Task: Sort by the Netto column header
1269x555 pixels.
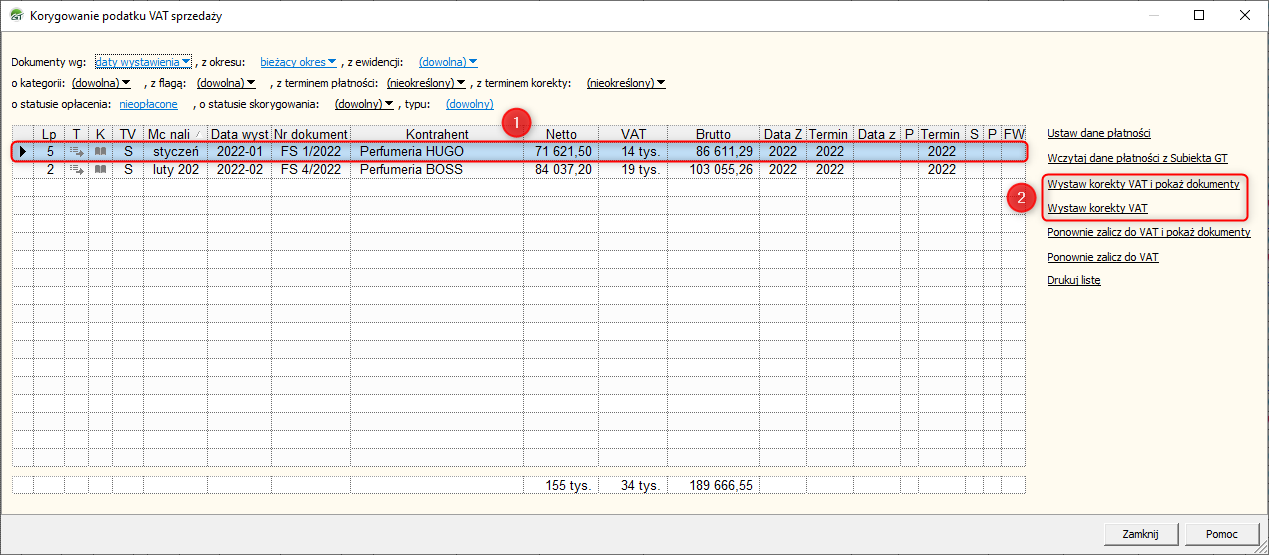Action: click(x=561, y=134)
